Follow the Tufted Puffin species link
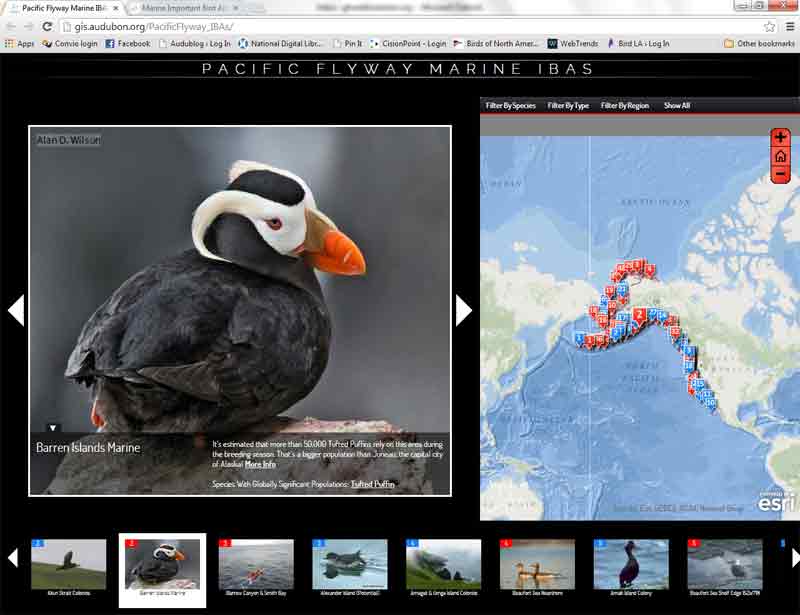Image resolution: width=800 pixels, height=615 pixels. [x=372, y=484]
